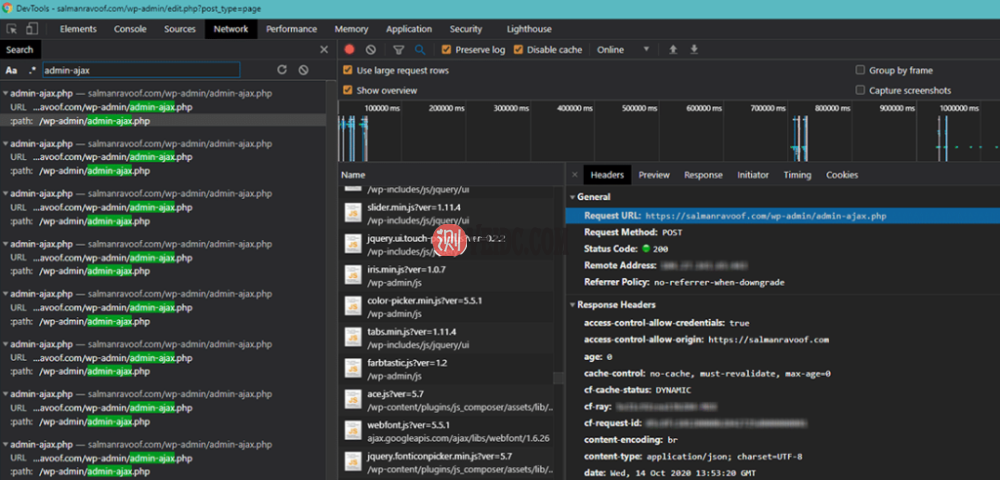
Task: Select the Status Code 200 row
Action: pyautogui.click(x=782, y=249)
